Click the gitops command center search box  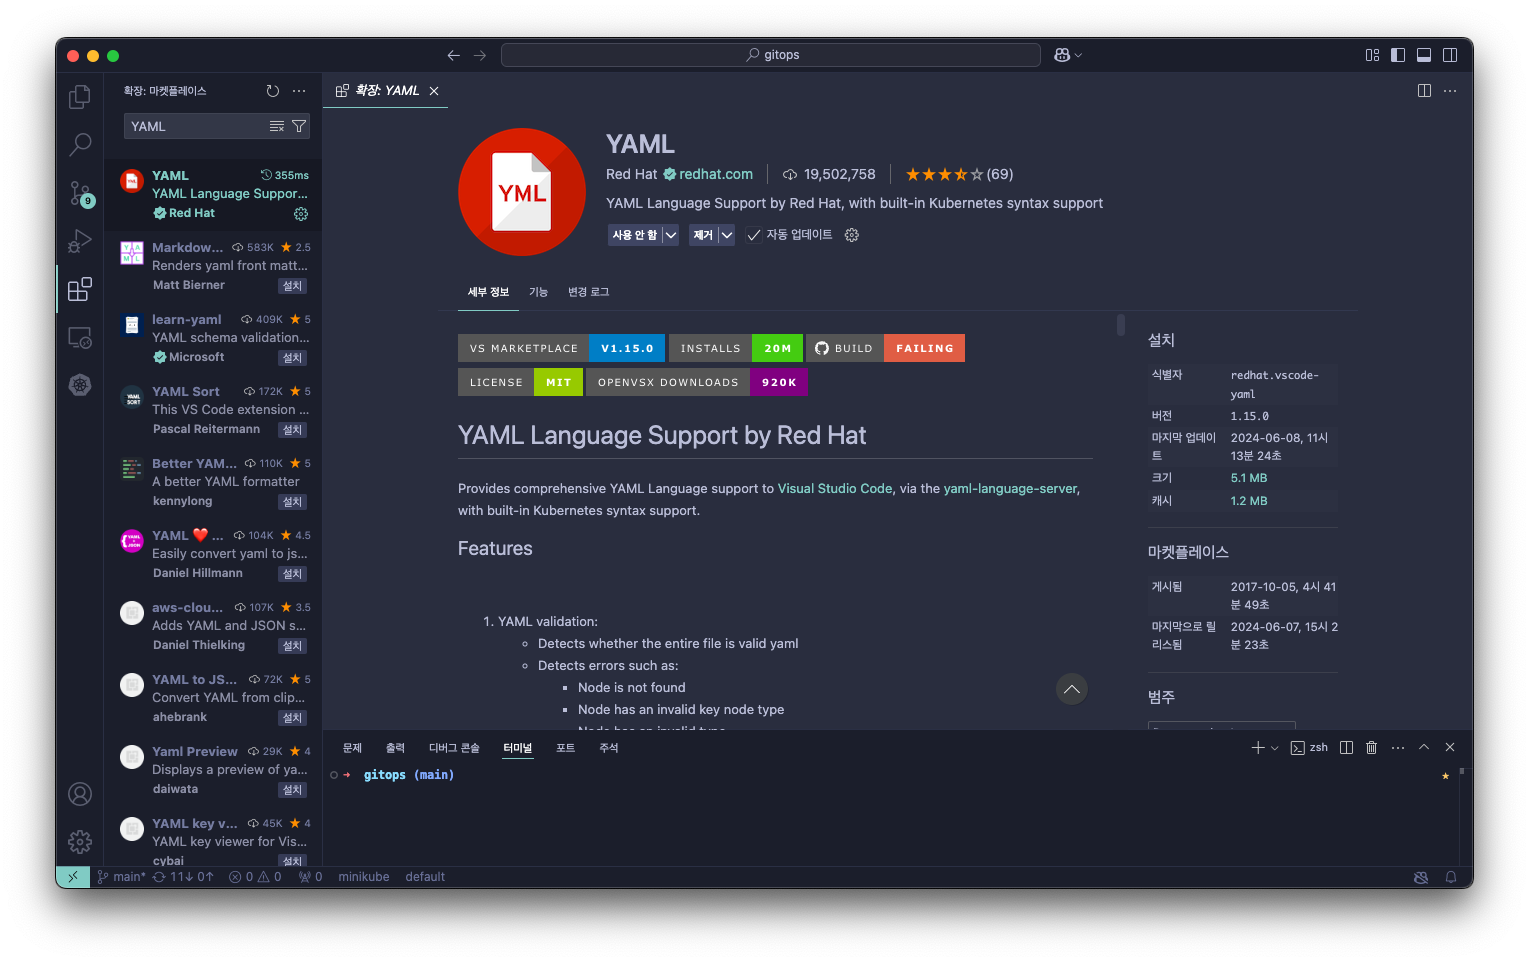click(771, 55)
